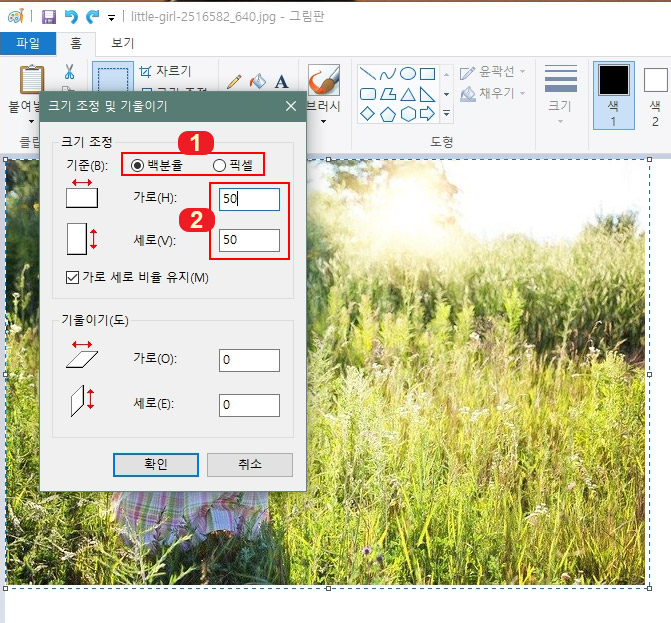Expand the 붙여넣기 dropdown arrow
The height and width of the screenshot is (623, 671).
31,122
